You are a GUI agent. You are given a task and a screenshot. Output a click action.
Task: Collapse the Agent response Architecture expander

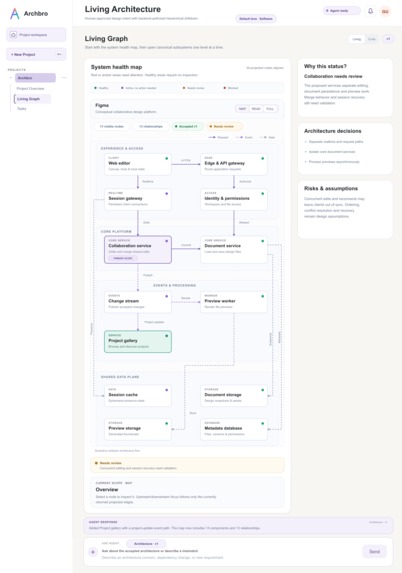[379, 522]
